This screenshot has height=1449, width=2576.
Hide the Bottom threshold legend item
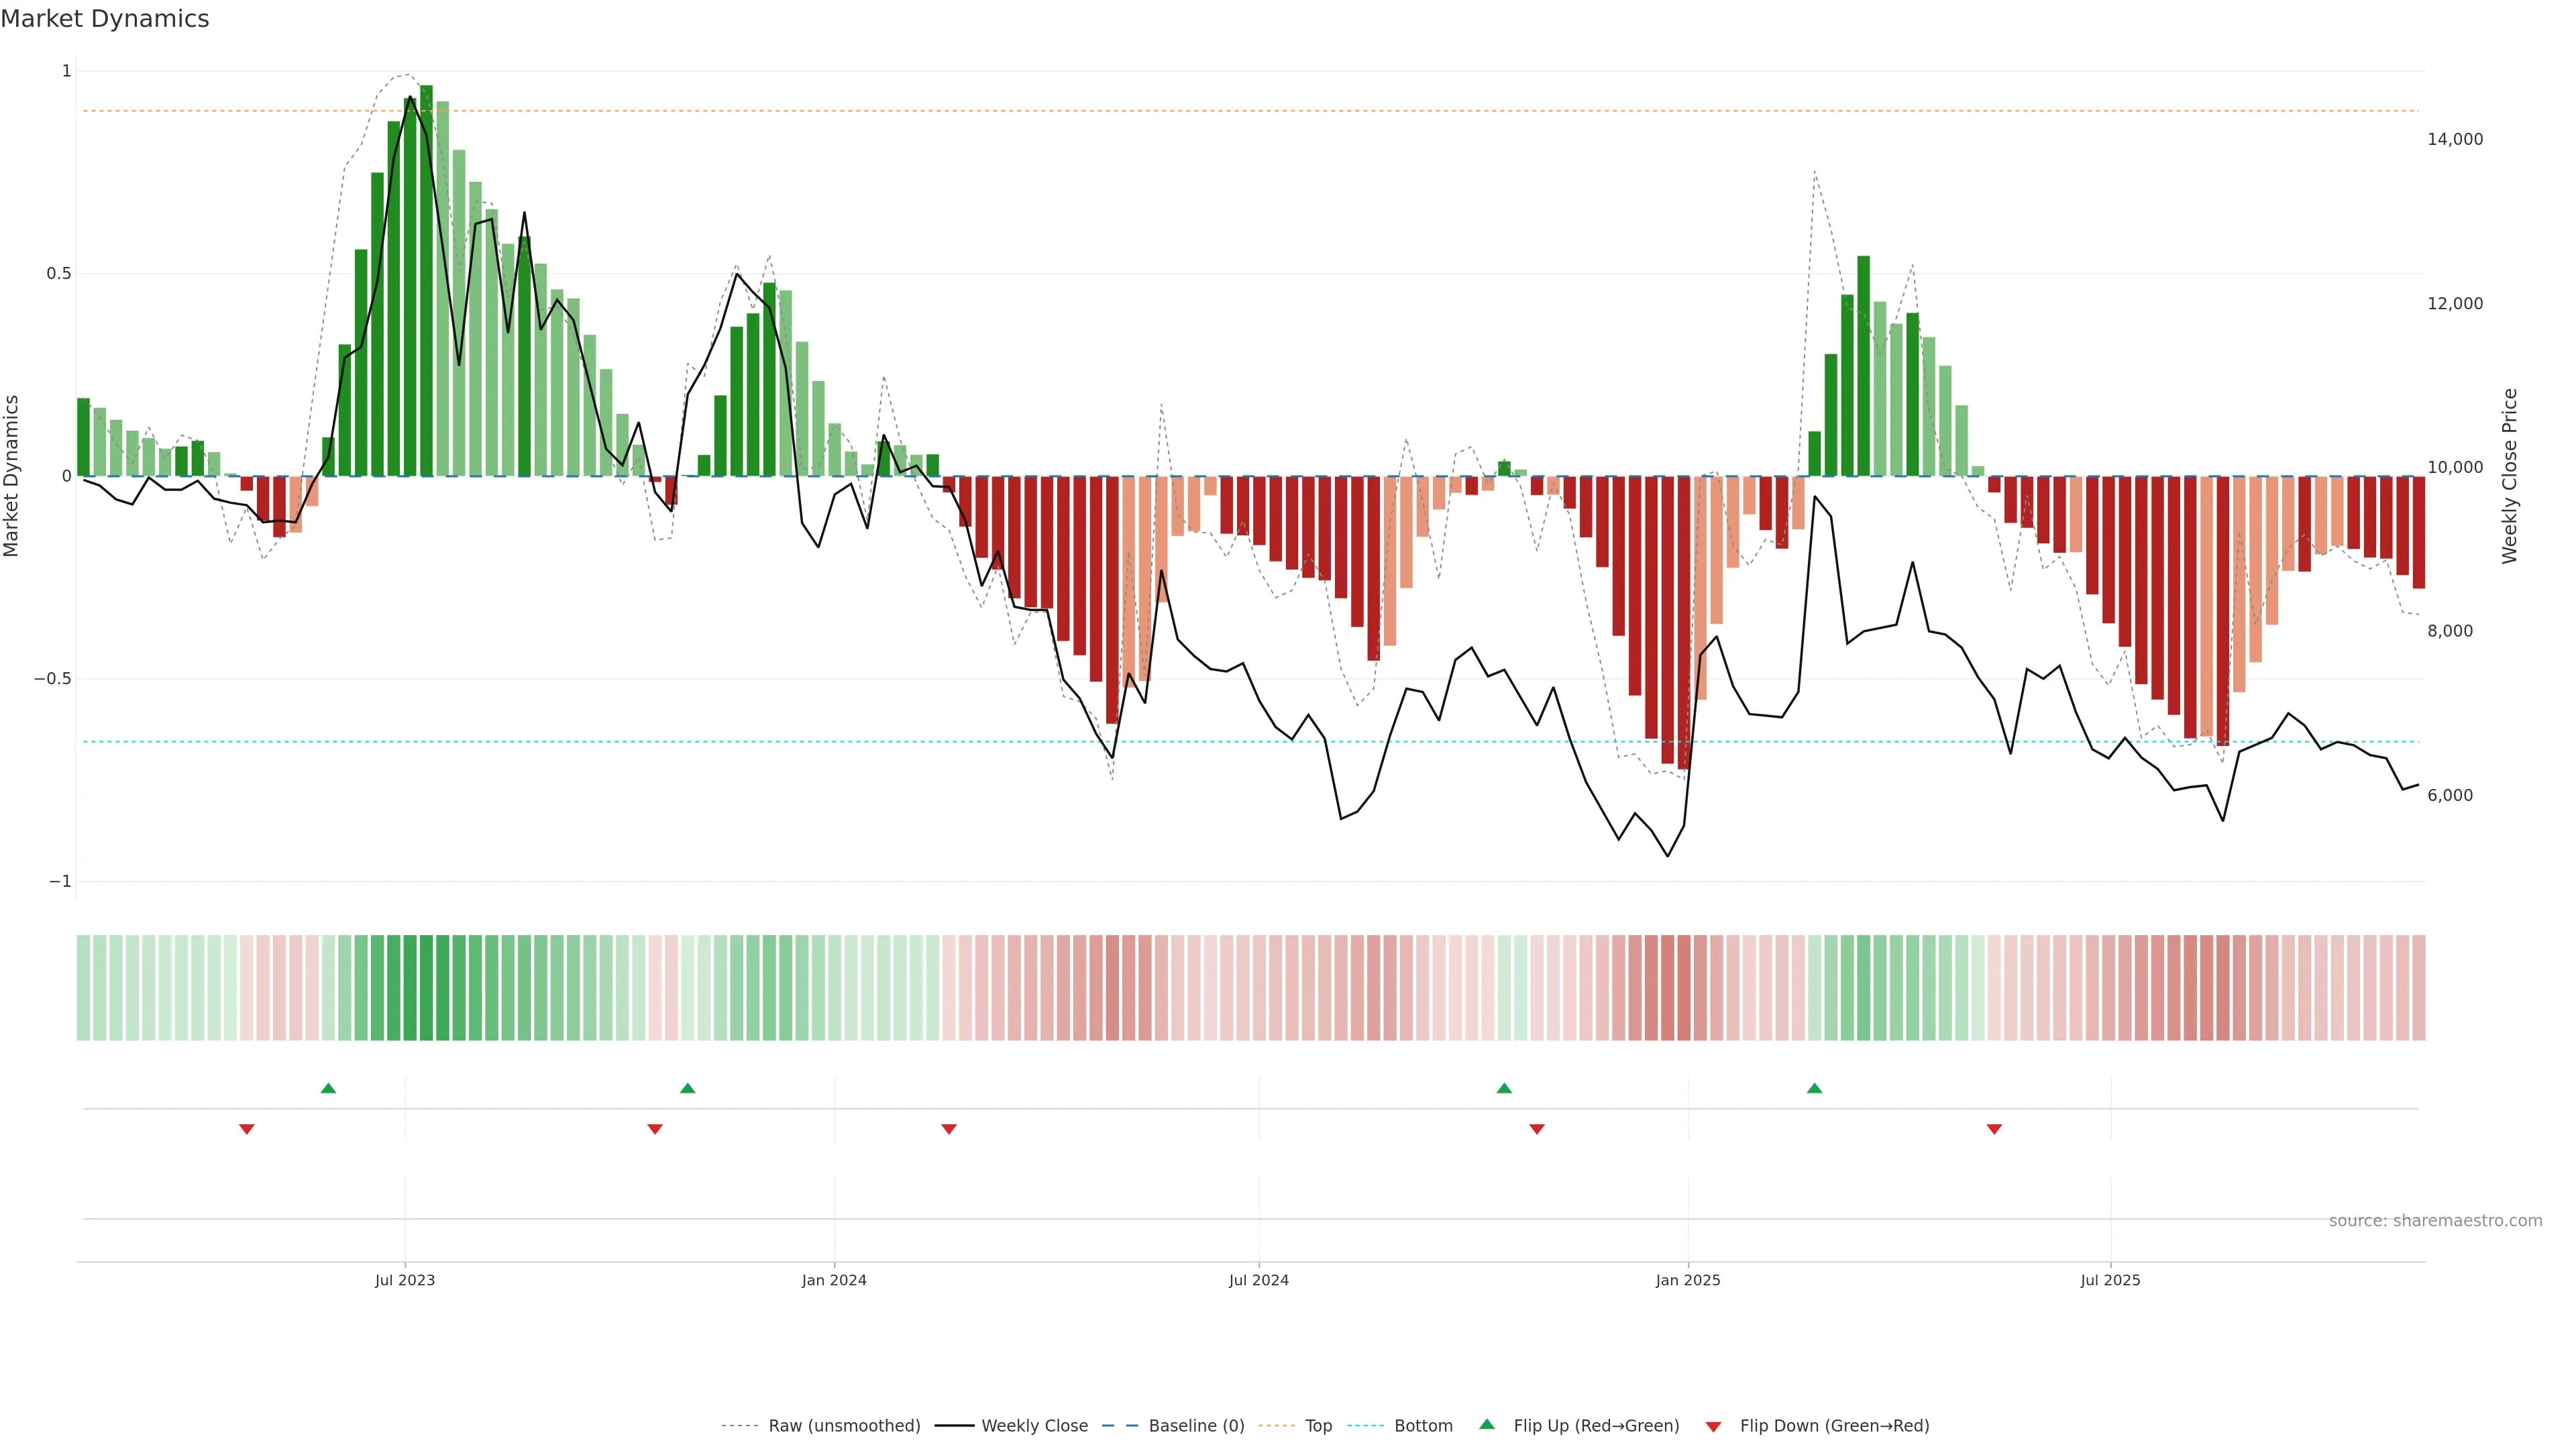[1423, 1426]
